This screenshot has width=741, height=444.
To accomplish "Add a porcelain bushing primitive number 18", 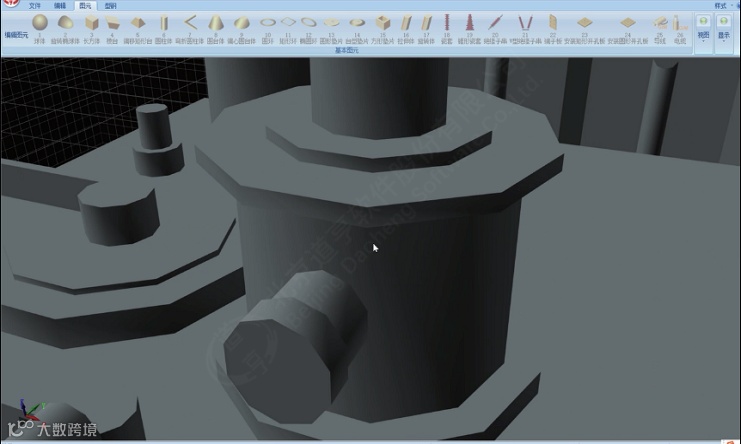I will pyautogui.click(x=447, y=28).
